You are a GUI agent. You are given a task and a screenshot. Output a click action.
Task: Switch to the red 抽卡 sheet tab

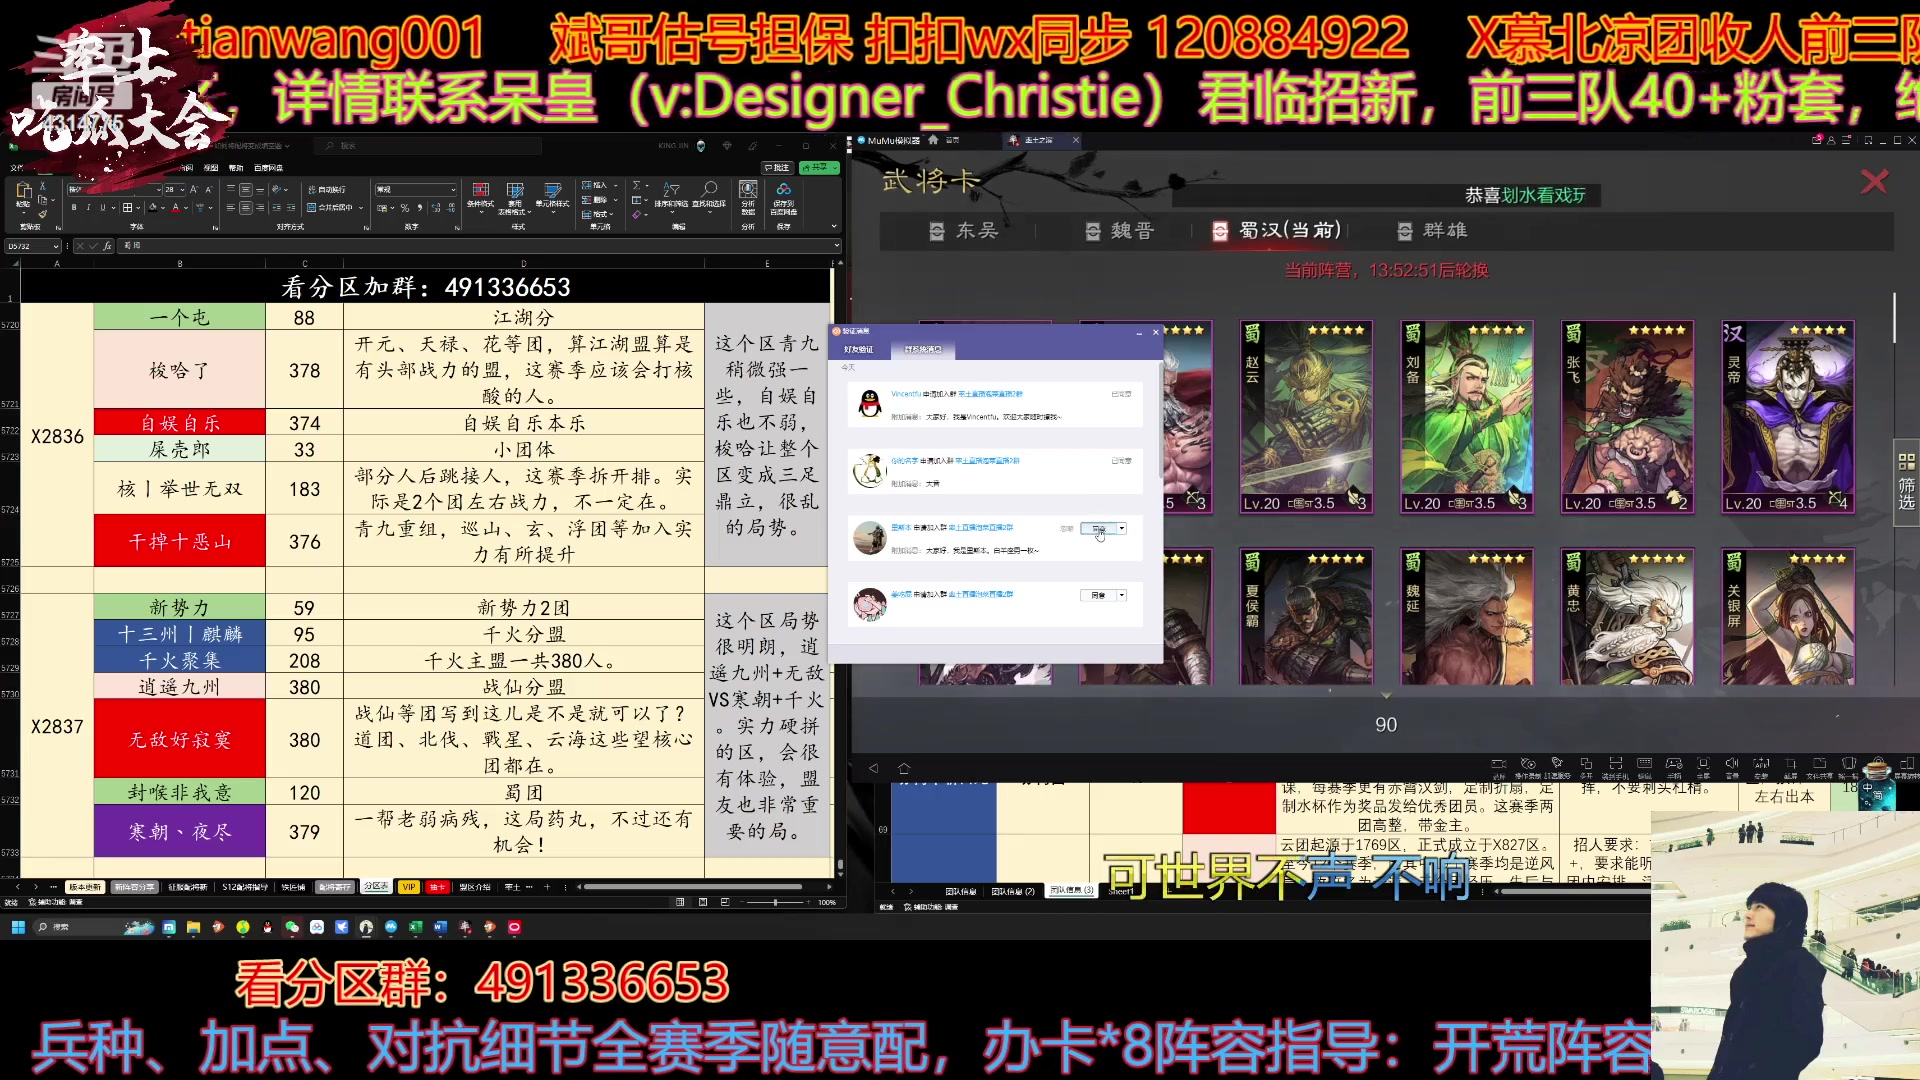437,887
